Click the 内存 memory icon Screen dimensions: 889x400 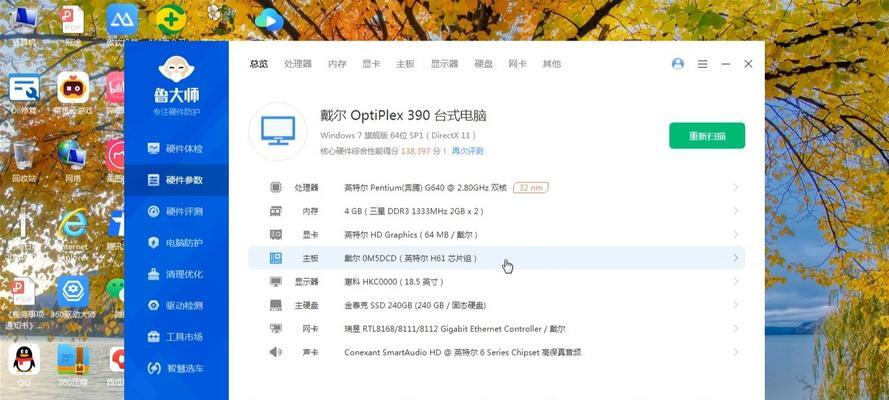pos(276,211)
